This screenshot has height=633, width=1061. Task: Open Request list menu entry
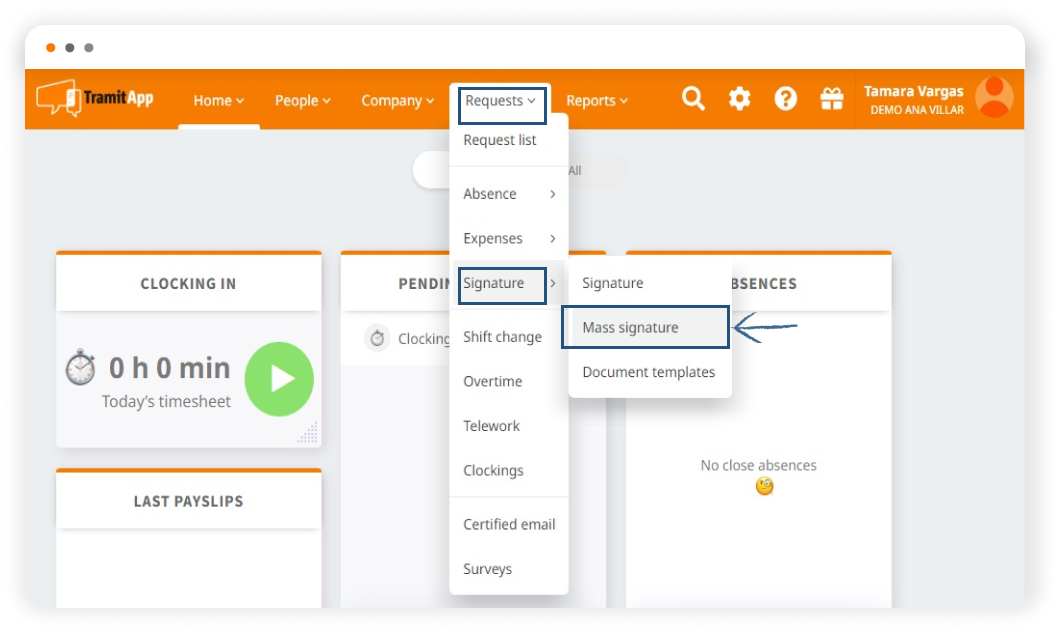pos(500,140)
